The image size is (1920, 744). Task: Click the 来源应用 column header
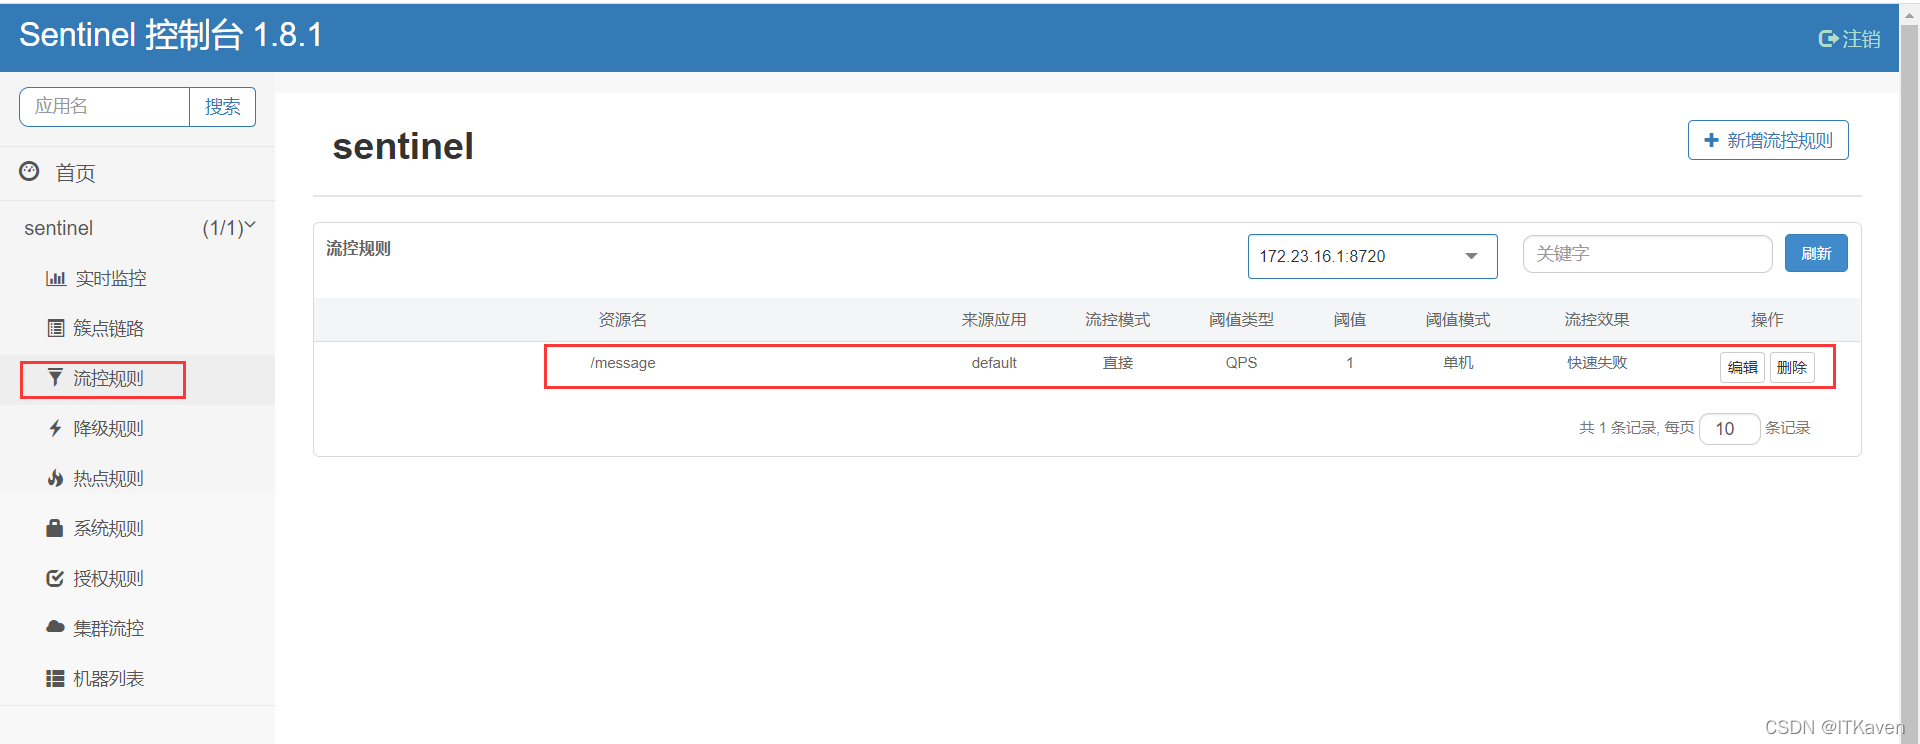pyautogui.click(x=994, y=320)
